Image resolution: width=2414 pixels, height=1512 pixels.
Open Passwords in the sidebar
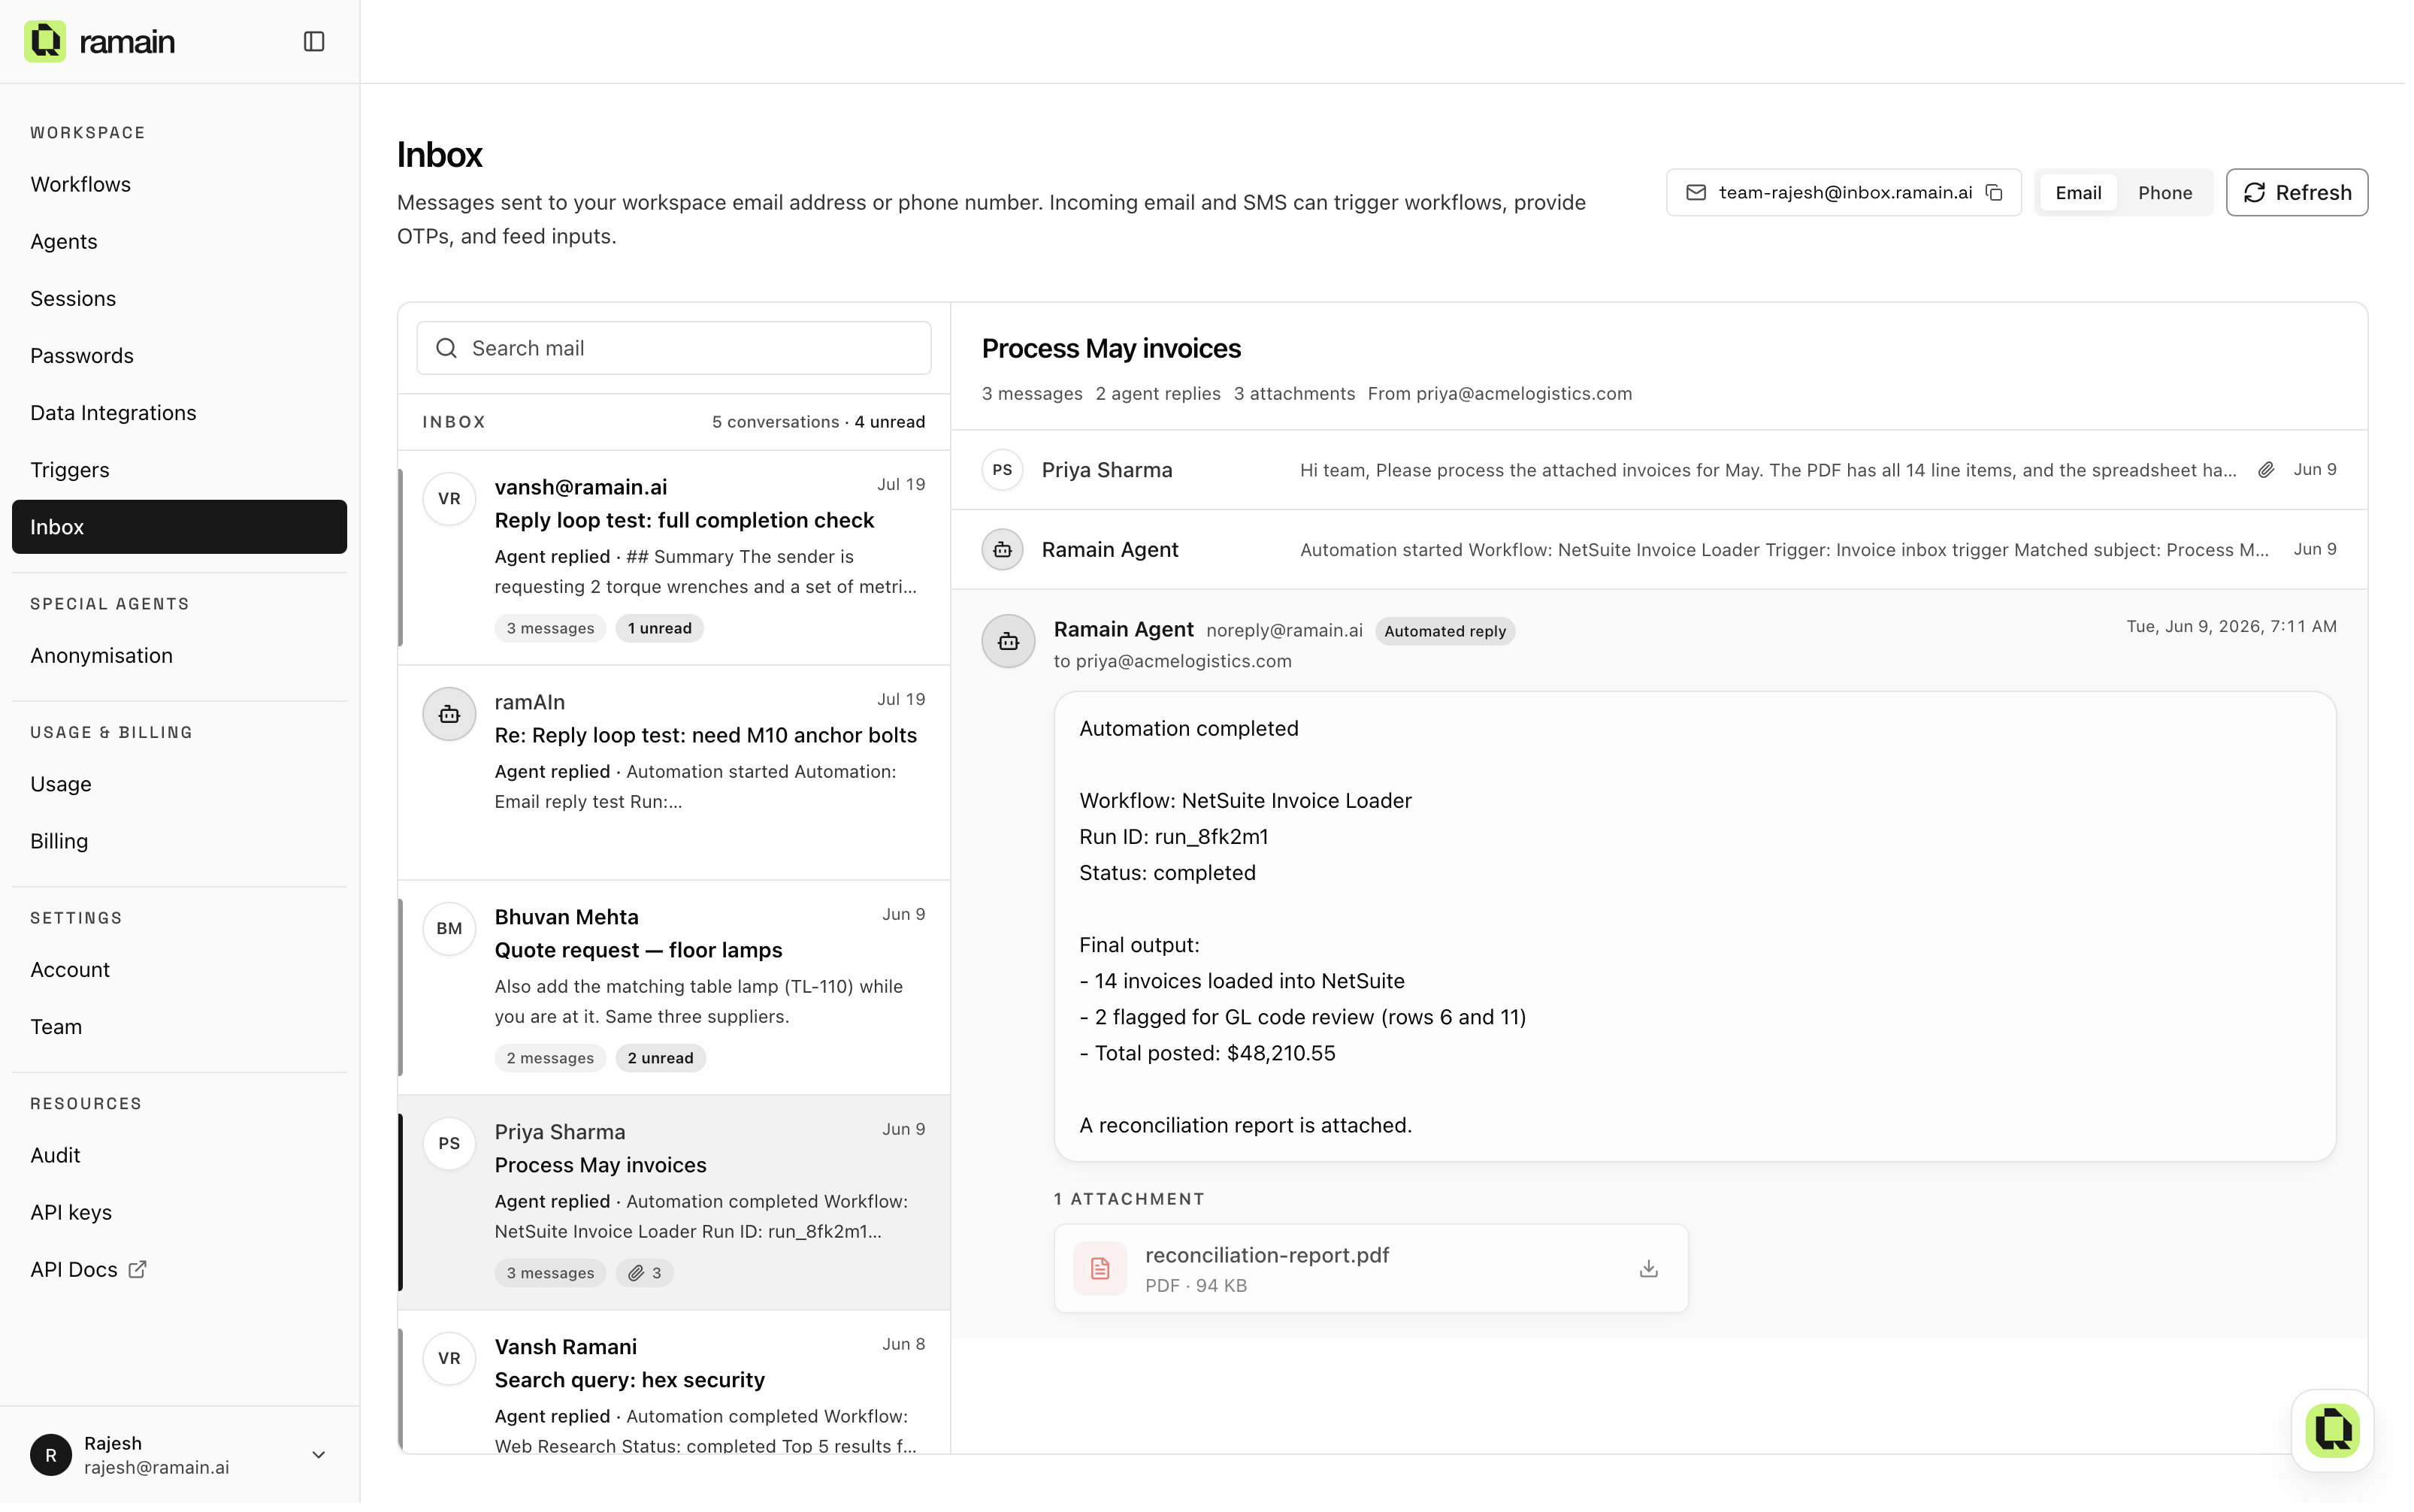coord(180,356)
